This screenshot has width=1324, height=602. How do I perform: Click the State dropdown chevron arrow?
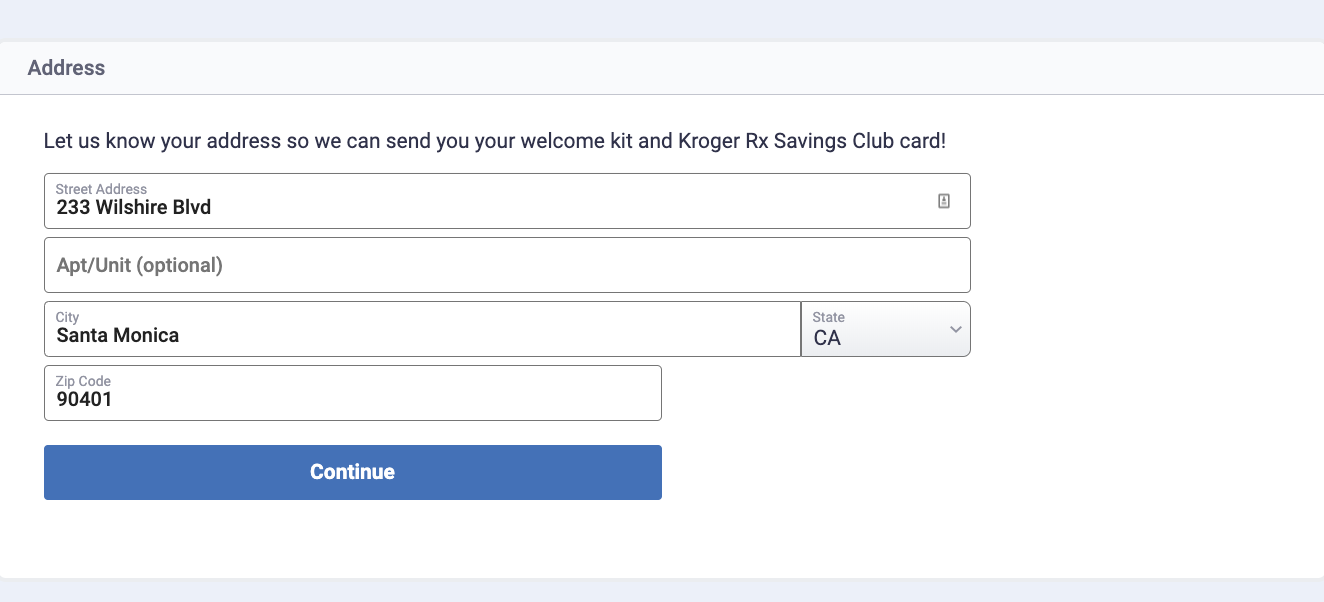tap(955, 329)
